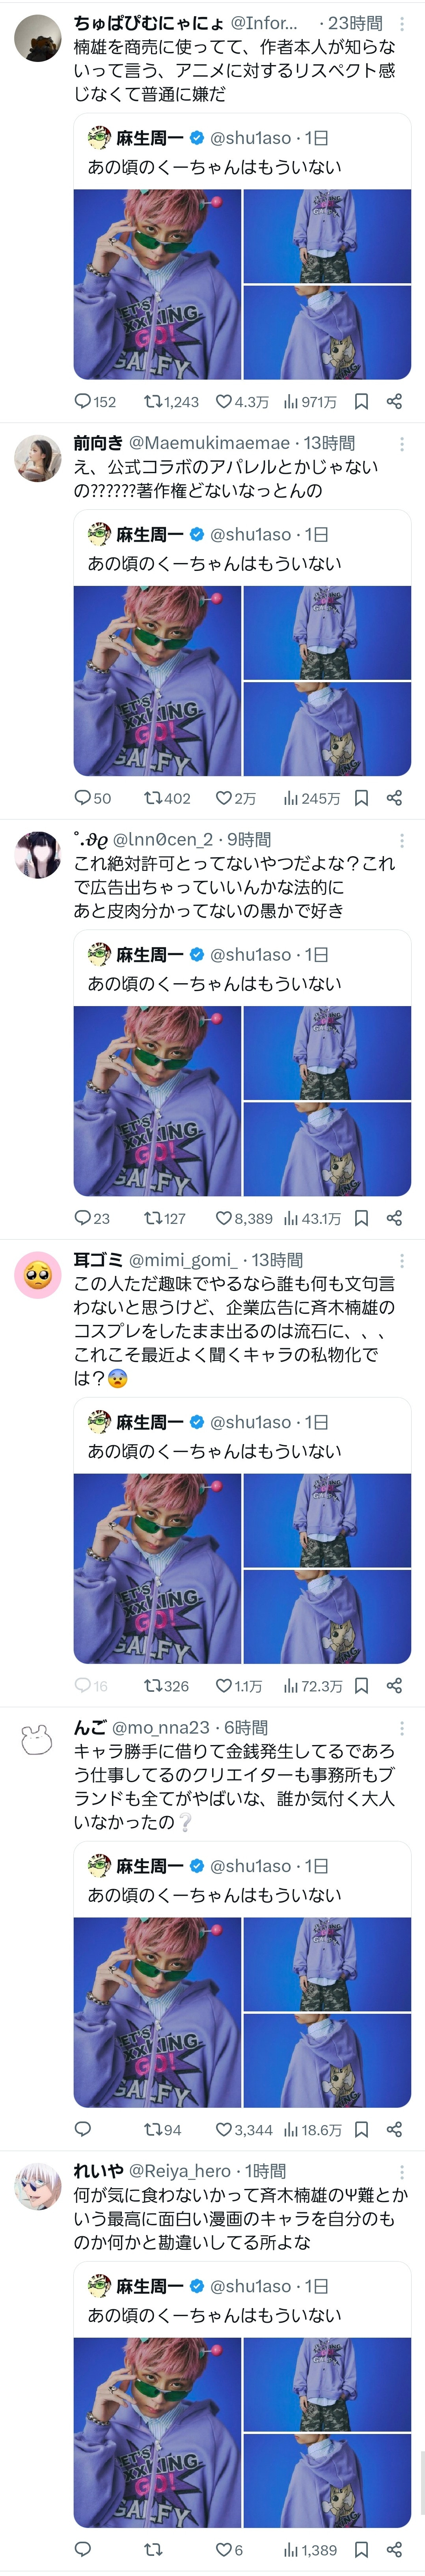Viewport: 425px width, 2576px height.
Task: Bookmark the 前向き tweet
Action: click(362, 798)
